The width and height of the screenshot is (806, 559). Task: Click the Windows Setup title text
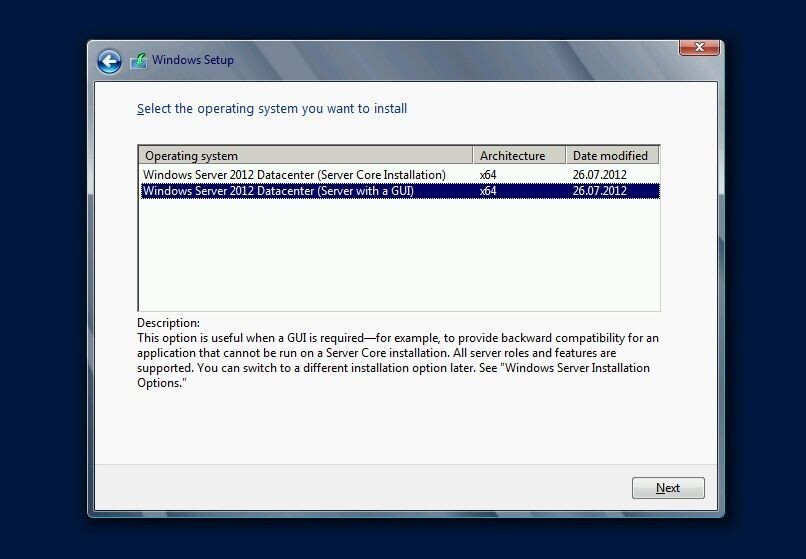point(193,60)
